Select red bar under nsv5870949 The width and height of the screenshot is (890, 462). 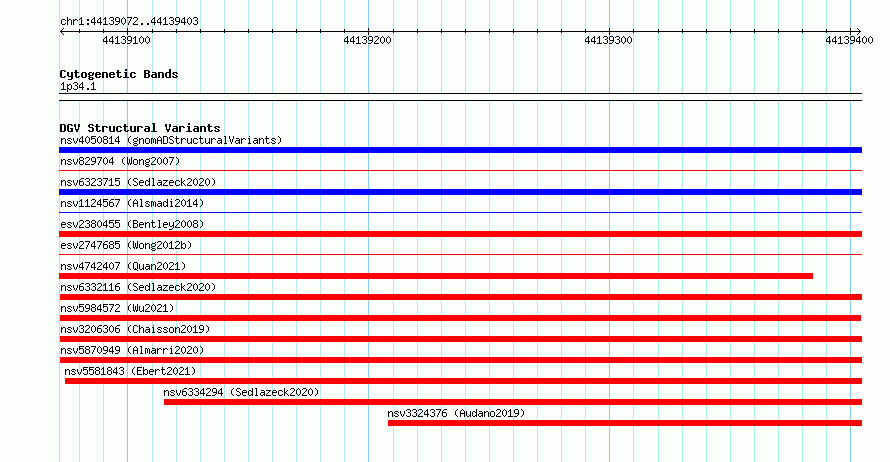460,360
